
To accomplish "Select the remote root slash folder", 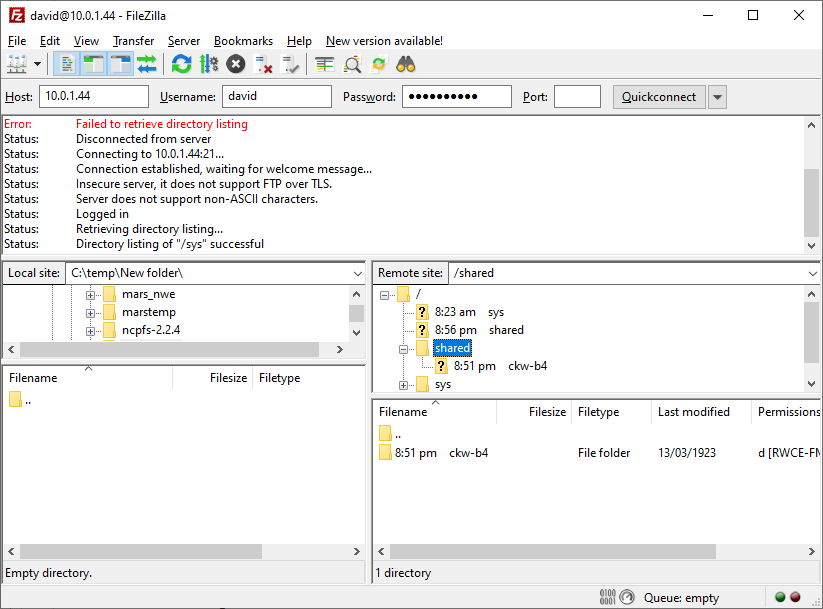I will [x=418, y=294].
